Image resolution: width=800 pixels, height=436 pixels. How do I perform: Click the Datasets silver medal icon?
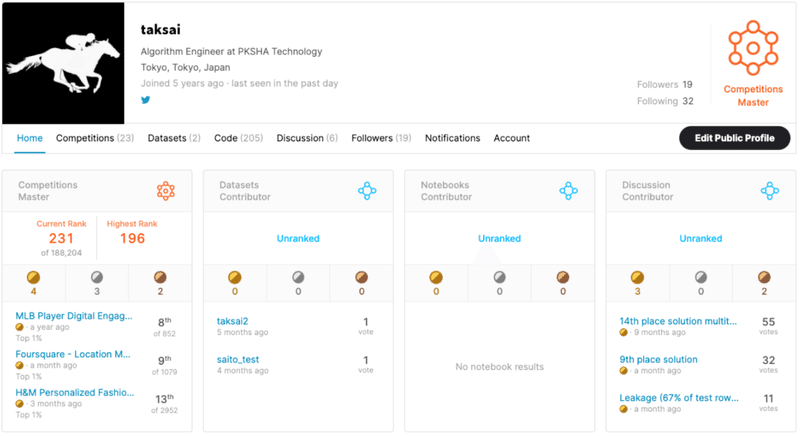click(x=298, y=277)
